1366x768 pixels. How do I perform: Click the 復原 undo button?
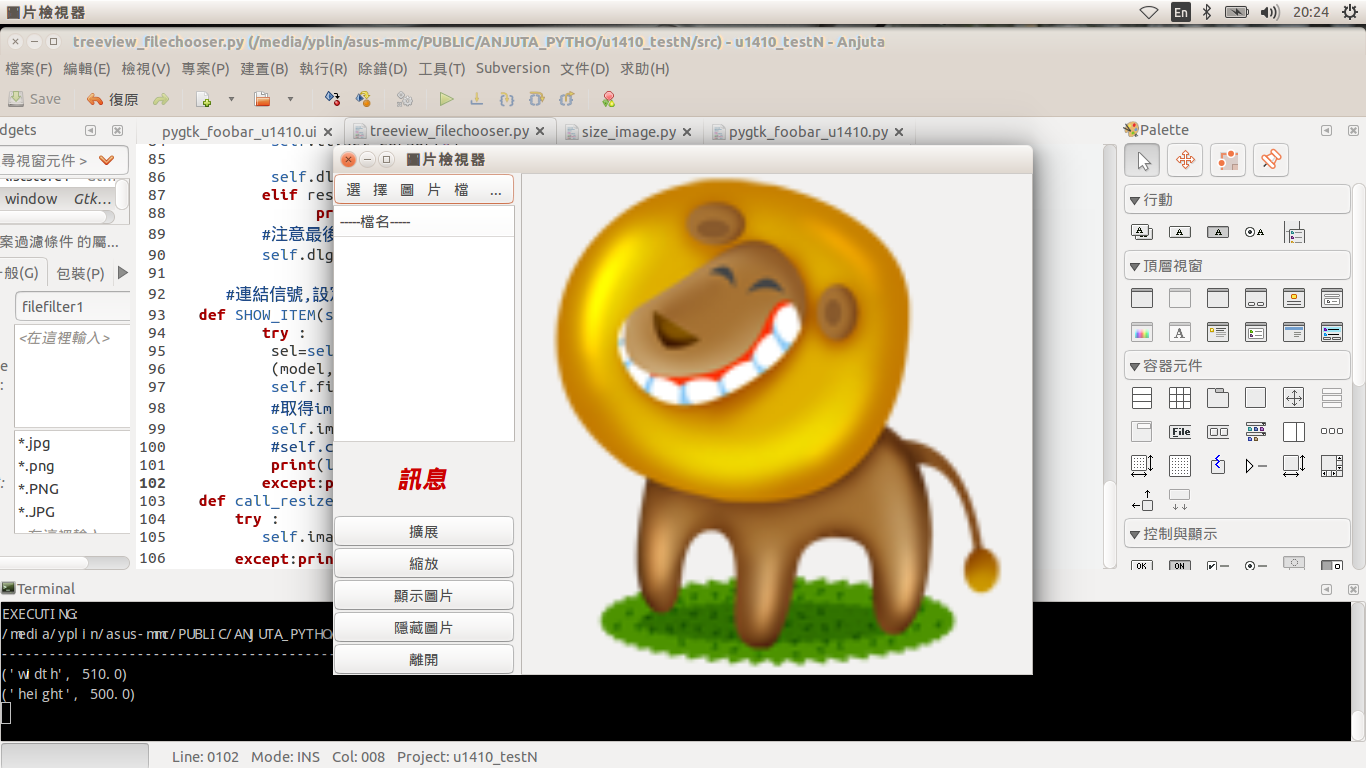click(x=113, y=99)
